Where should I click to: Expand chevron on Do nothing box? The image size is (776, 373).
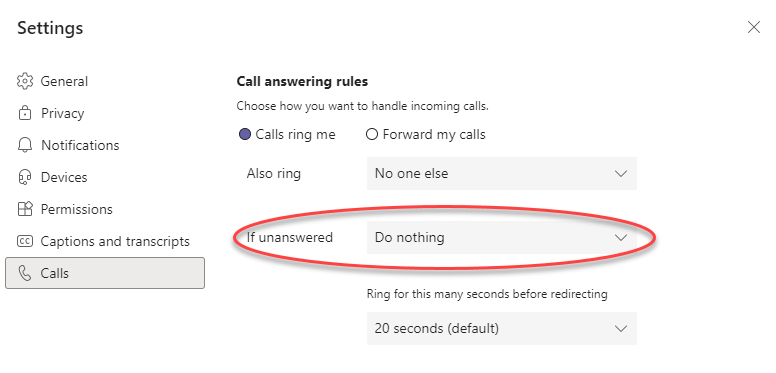tap(621, 238)
